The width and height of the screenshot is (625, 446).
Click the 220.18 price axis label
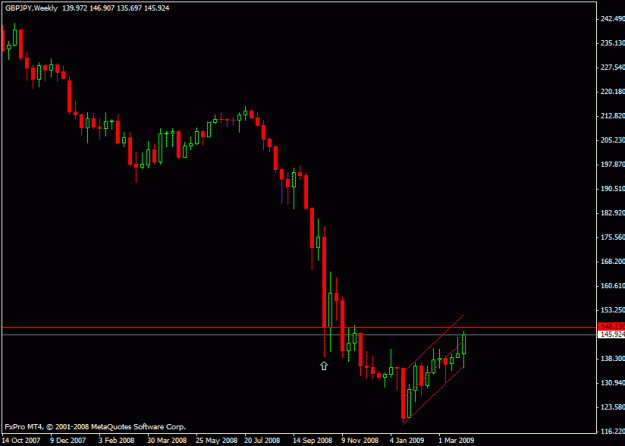point(613,92)
